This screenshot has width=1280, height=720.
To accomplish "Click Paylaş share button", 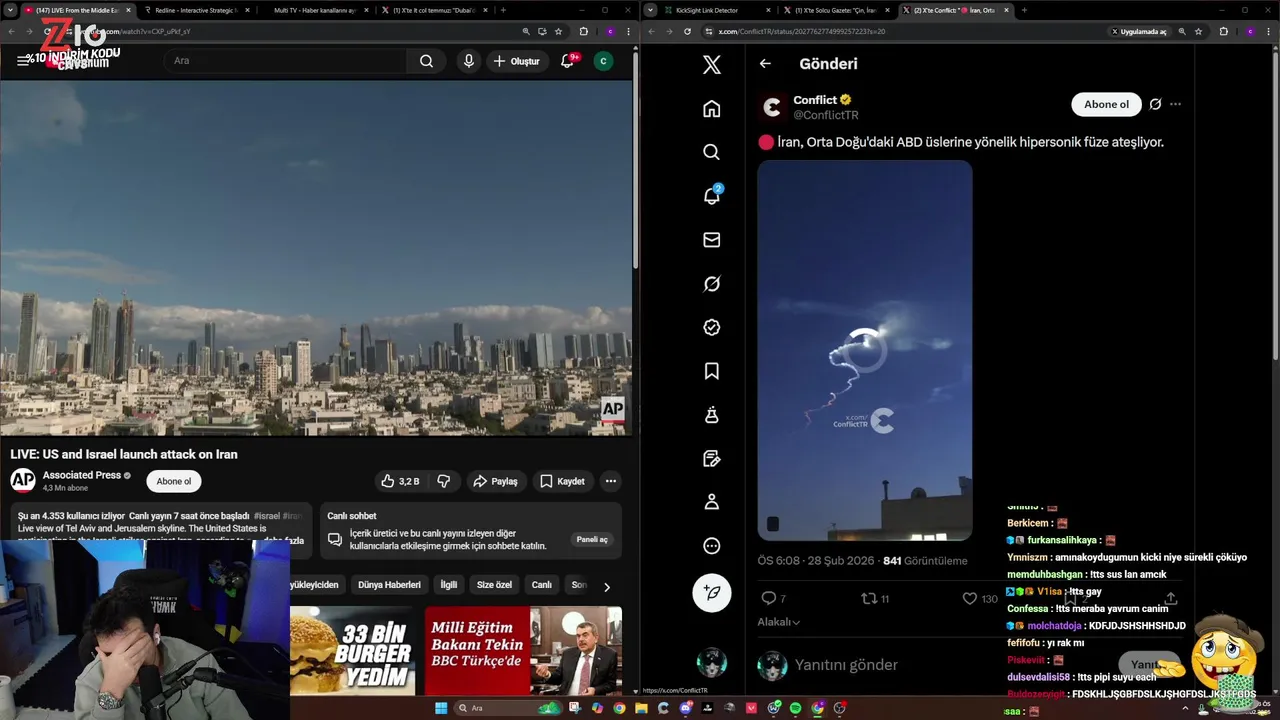I will click(496, 481).
